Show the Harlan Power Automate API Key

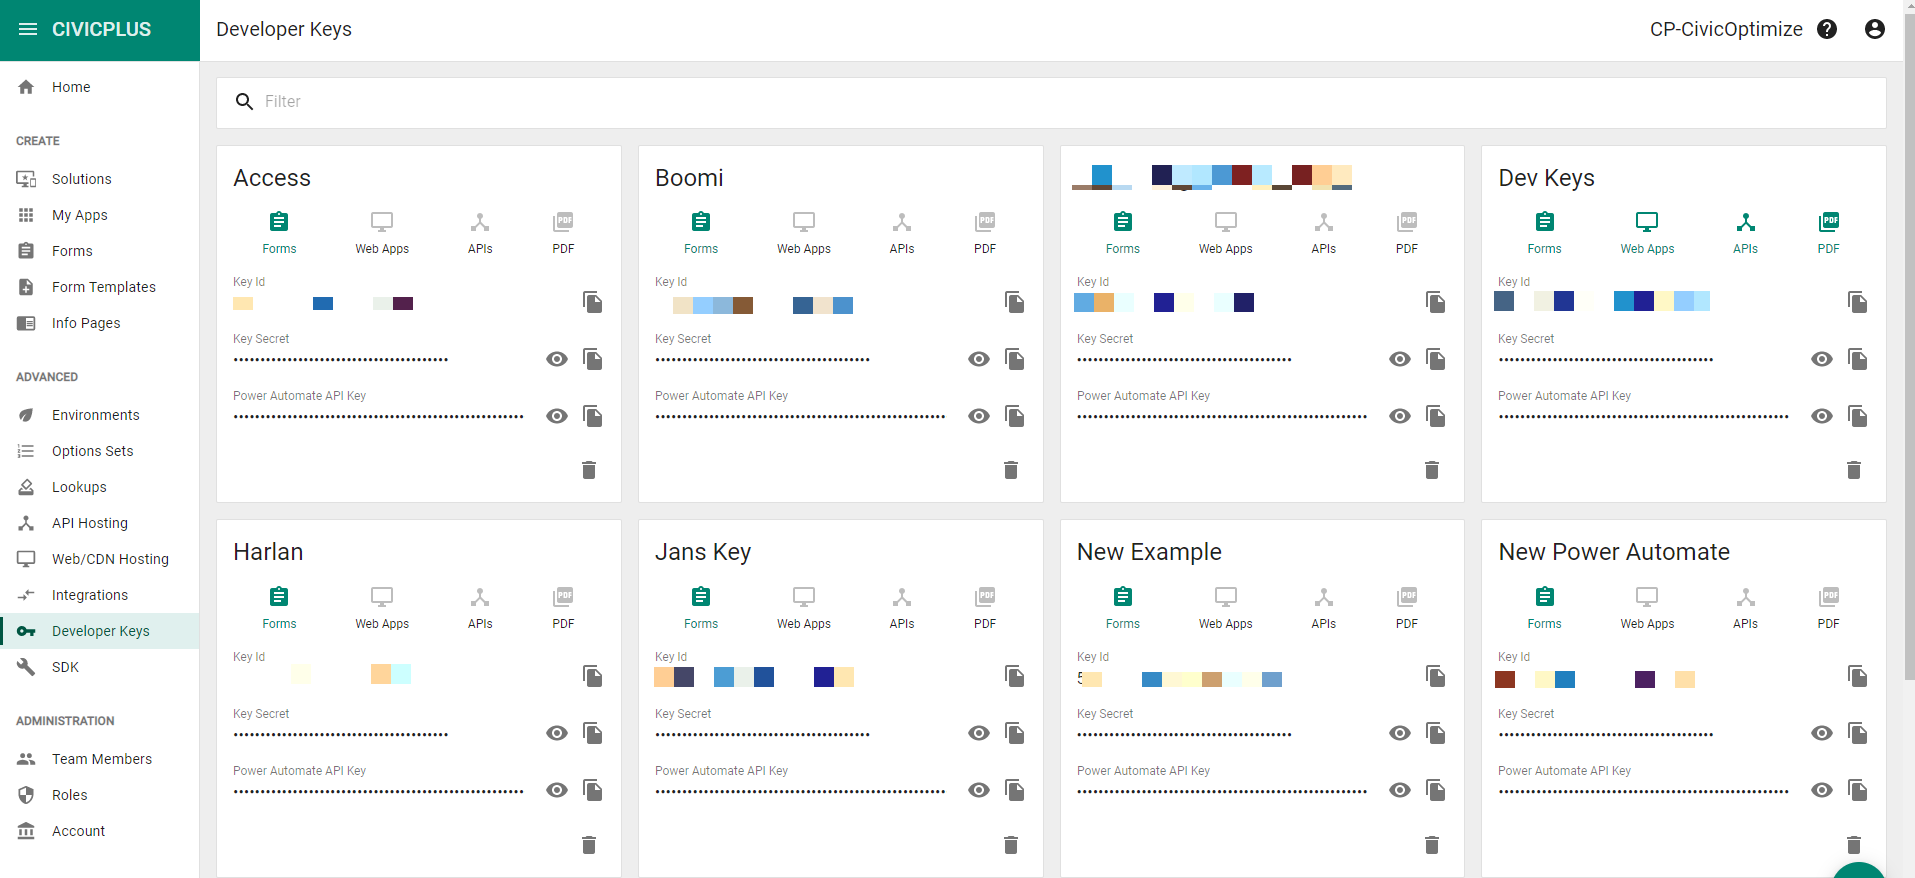coord(557,790)
